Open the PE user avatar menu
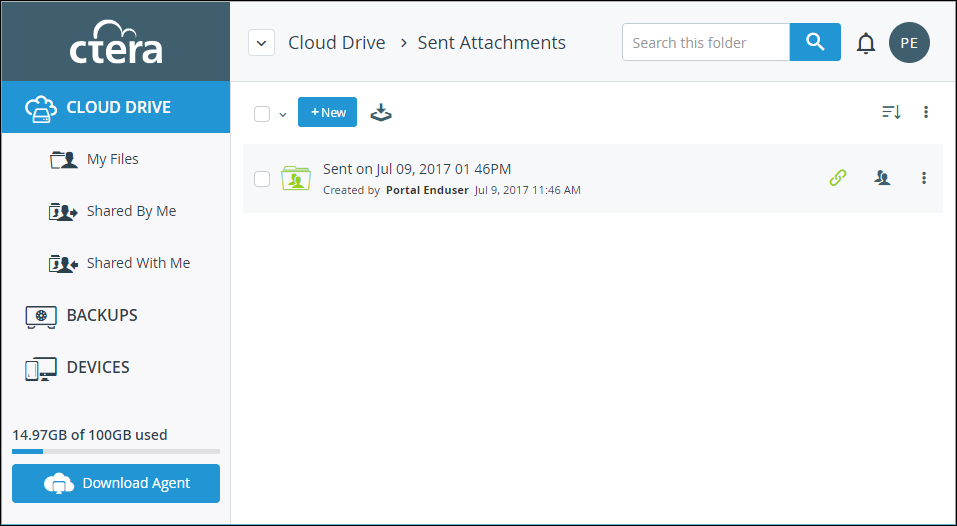The image size is (957, 526). 909,43
